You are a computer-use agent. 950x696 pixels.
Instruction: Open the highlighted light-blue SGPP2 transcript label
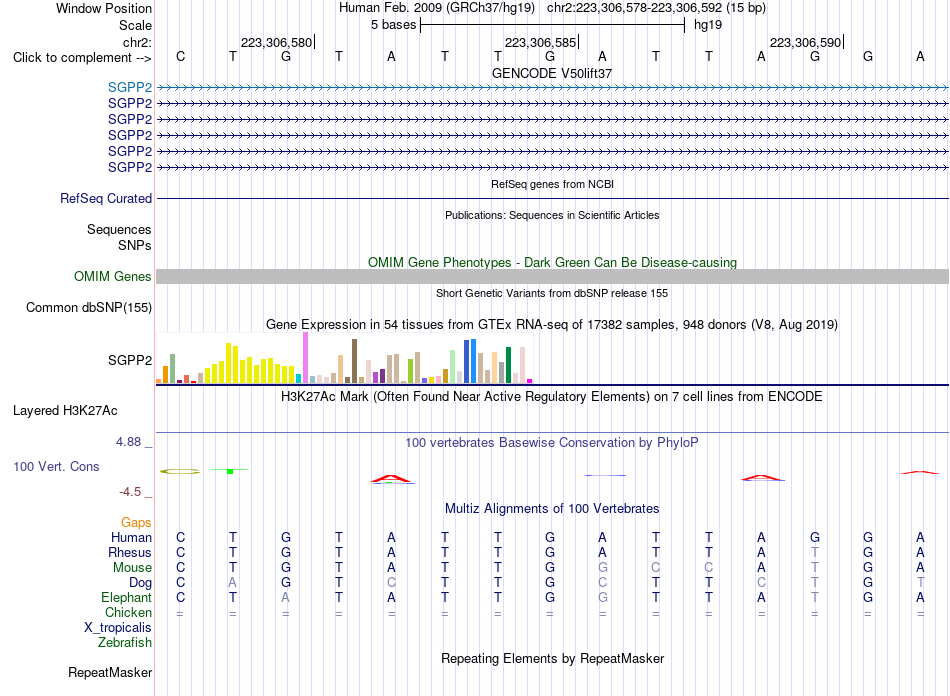(x=130, y=87)
